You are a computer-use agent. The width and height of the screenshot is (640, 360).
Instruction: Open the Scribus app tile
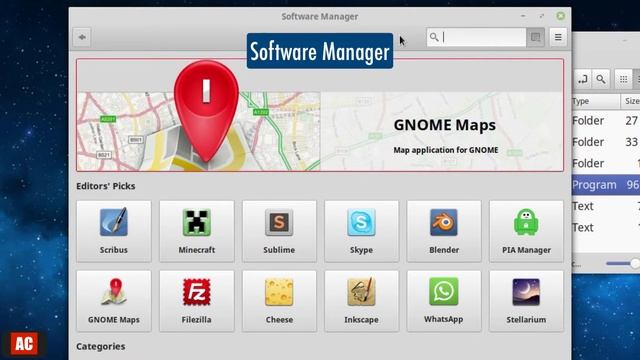(x=113, y=231)
